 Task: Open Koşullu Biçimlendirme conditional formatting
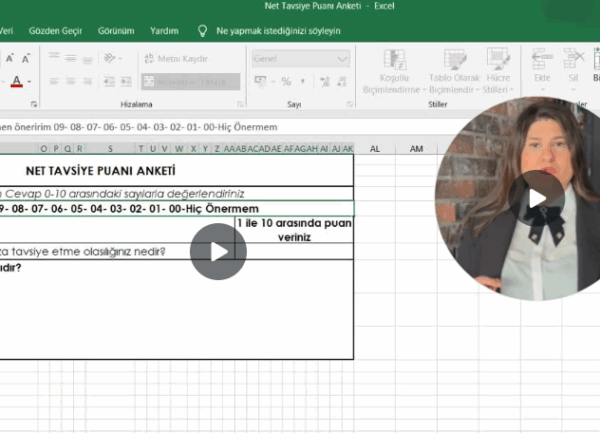[394, 72]
